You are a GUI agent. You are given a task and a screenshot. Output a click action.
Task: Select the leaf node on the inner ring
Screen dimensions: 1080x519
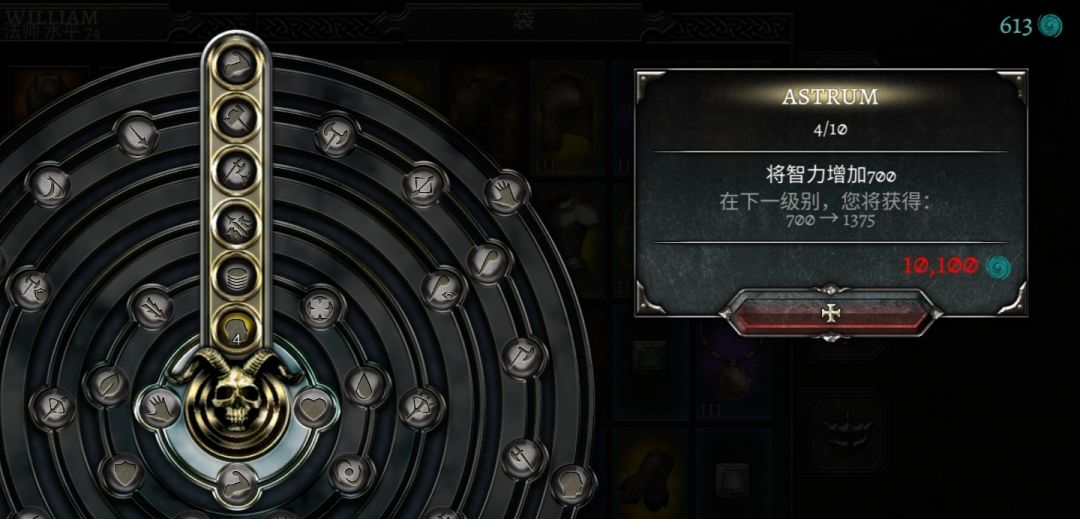[x=107, y=385]
